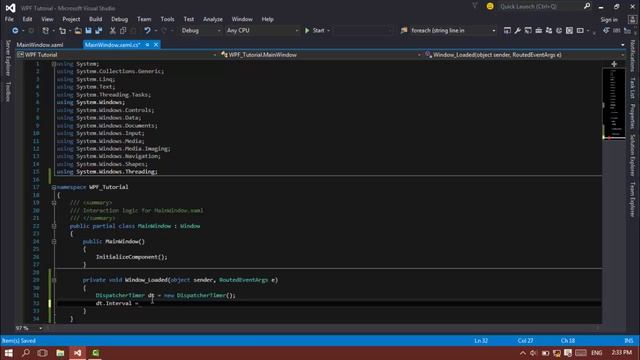
Task: Click the using System.Windows.Threading; line
Action: pyautogui.click(x=107, y=172)
